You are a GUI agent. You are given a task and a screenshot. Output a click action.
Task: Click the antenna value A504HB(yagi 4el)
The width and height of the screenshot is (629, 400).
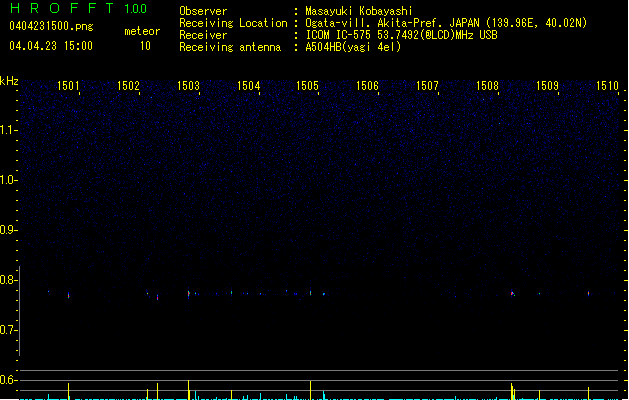tap(353, 47)
